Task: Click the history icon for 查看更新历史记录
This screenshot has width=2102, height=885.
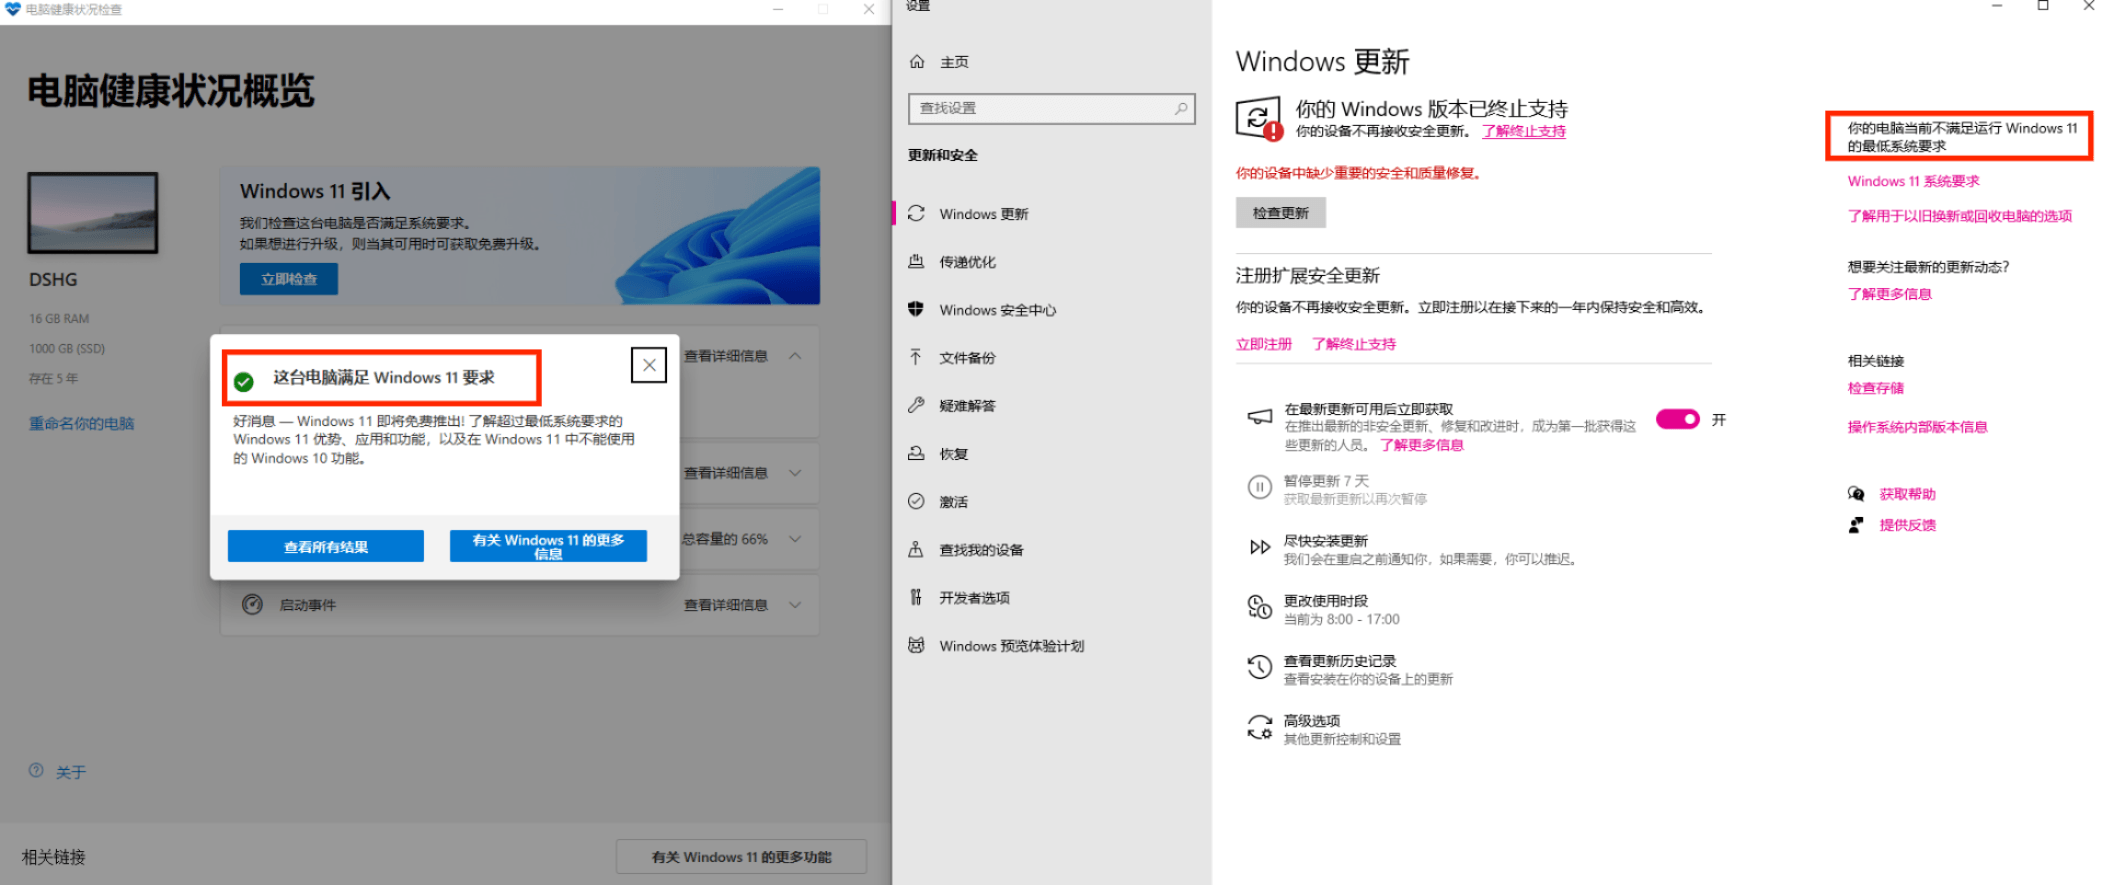Action: coord(1259,667)
